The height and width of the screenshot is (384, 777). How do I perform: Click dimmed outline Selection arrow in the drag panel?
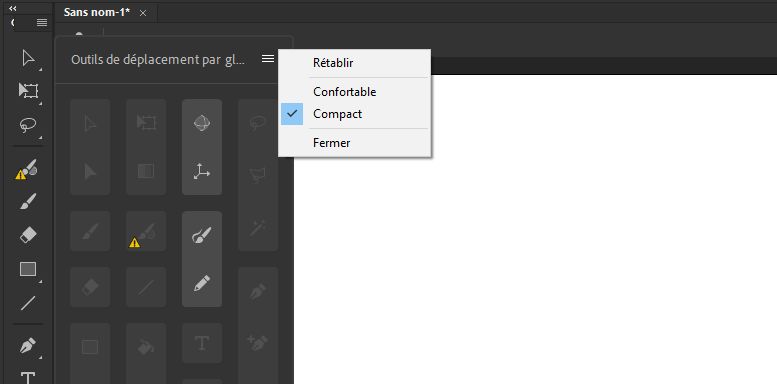pyautogui.click(x=90, y=123)
